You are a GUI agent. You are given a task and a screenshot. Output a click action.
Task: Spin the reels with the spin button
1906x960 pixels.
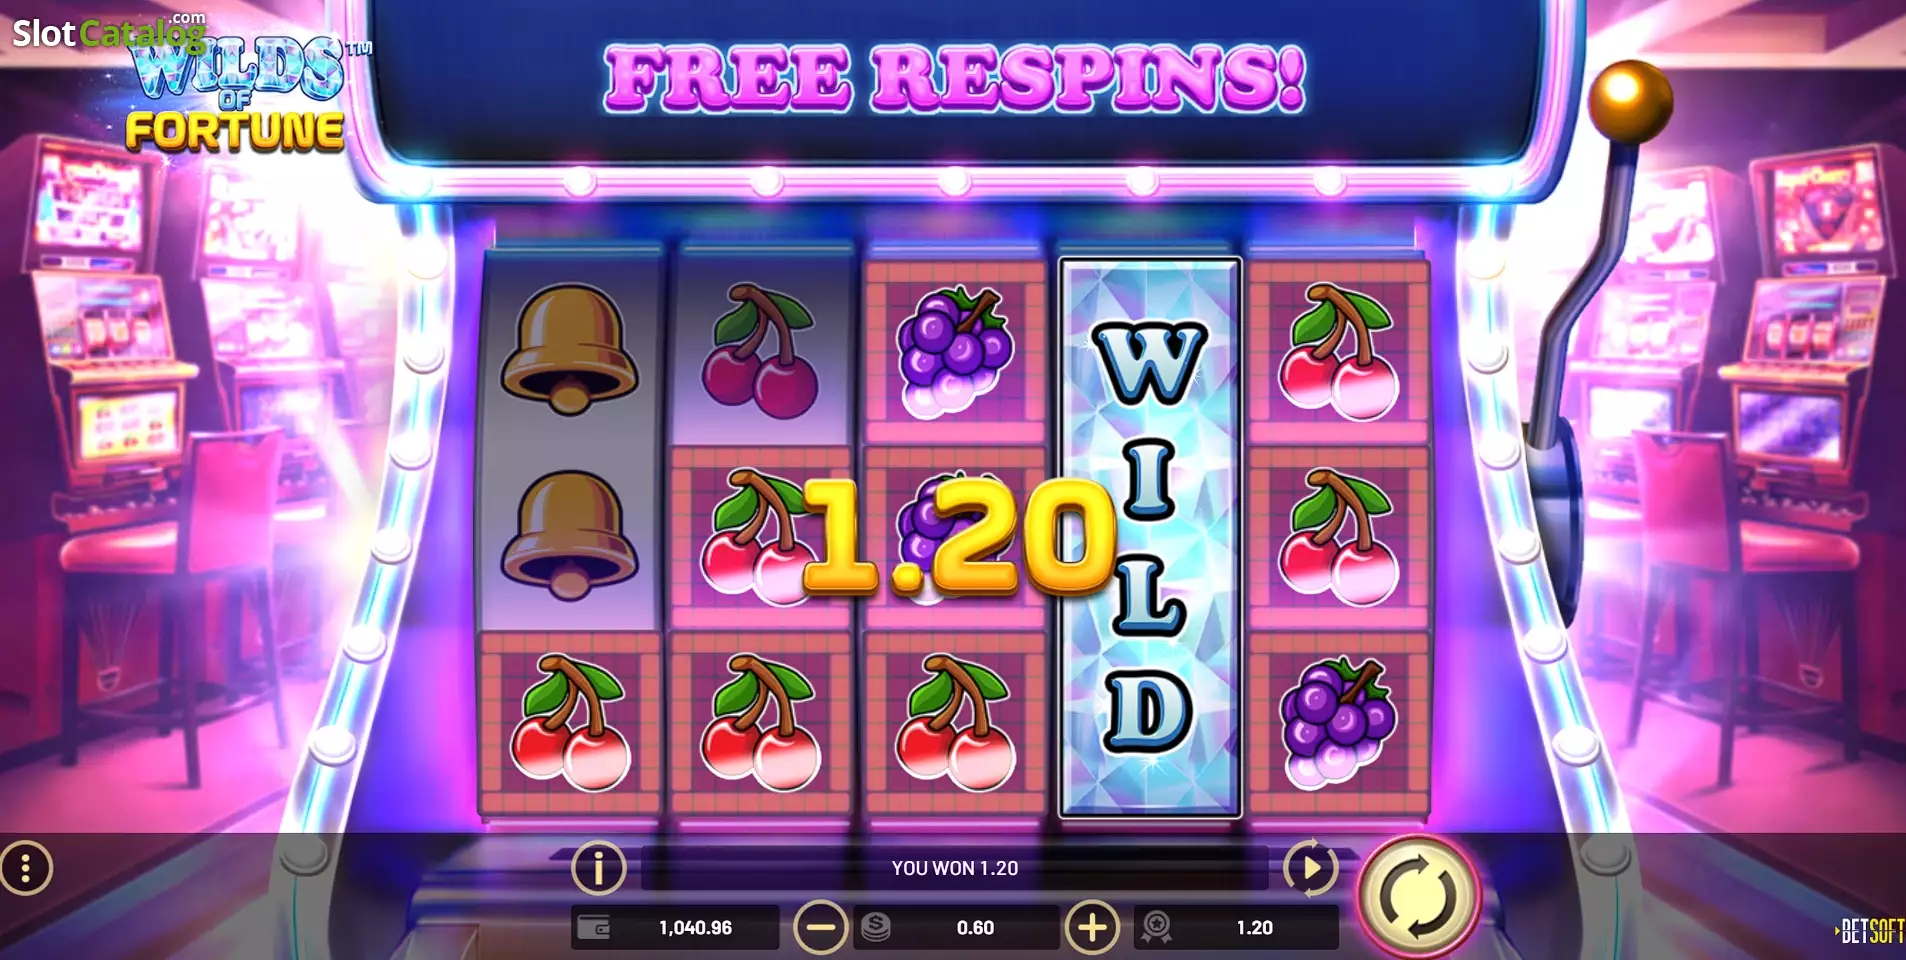pyautogui.click(x=1416, y=896)
